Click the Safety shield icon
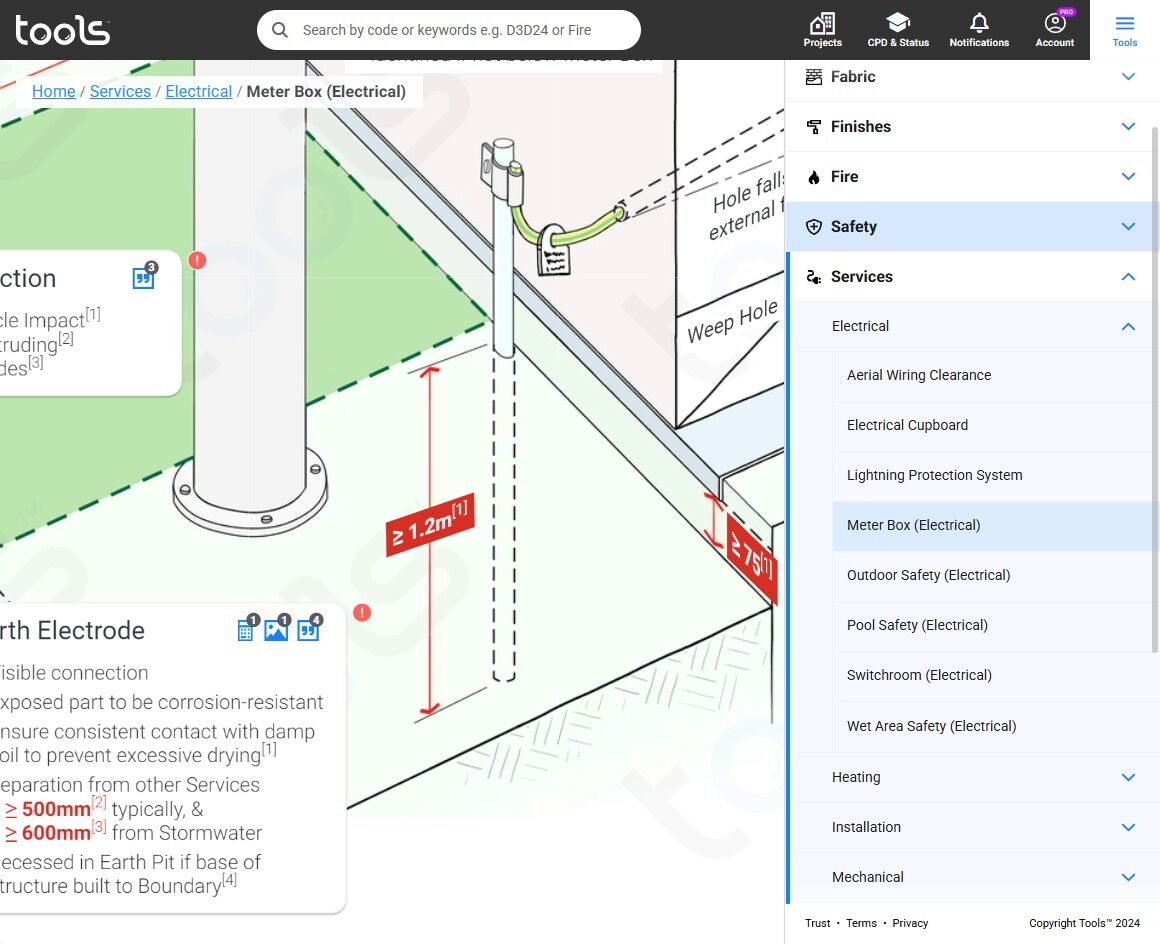Image resolution: width=1160 pixels, height=944 pixels. (x=814, y=226)
